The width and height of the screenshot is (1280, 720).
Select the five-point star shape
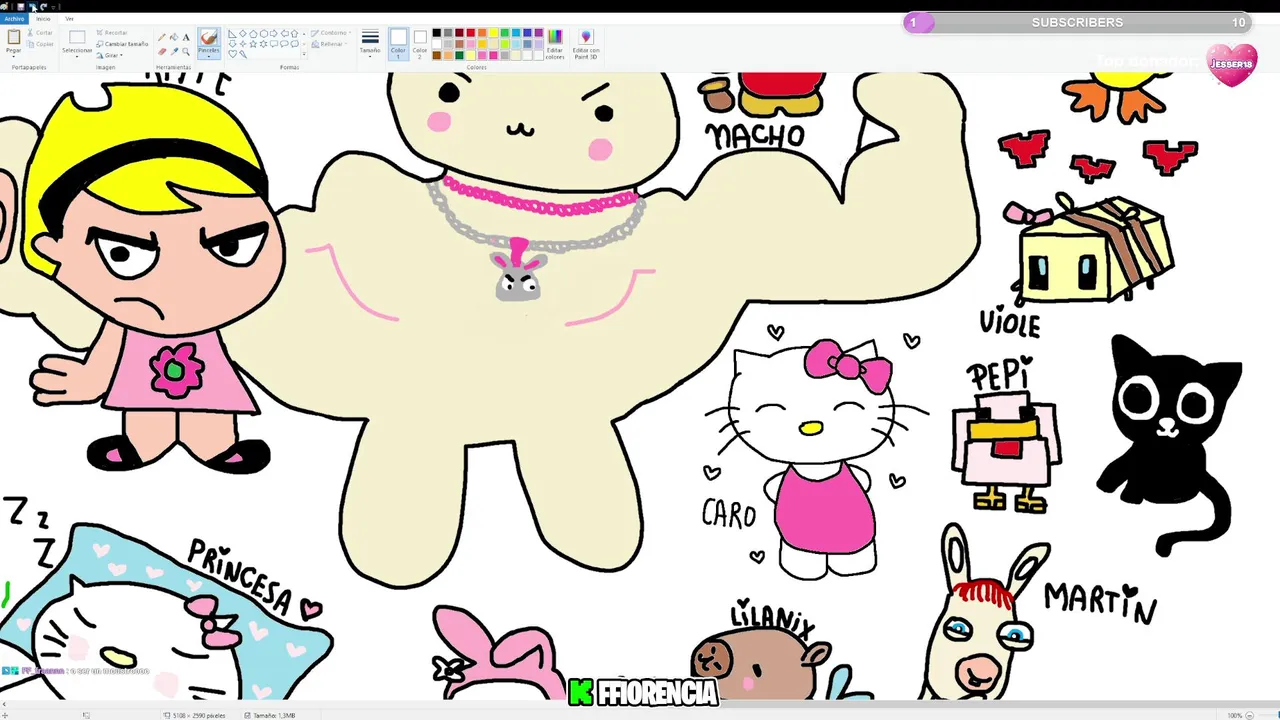[253, 44]
